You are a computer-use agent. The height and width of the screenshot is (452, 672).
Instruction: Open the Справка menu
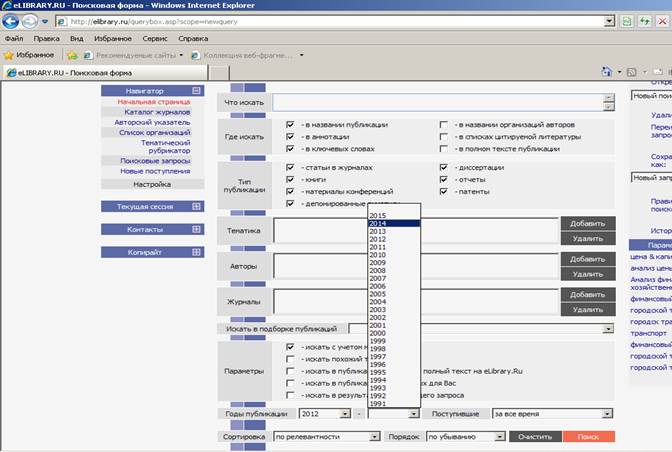[193, 39]
